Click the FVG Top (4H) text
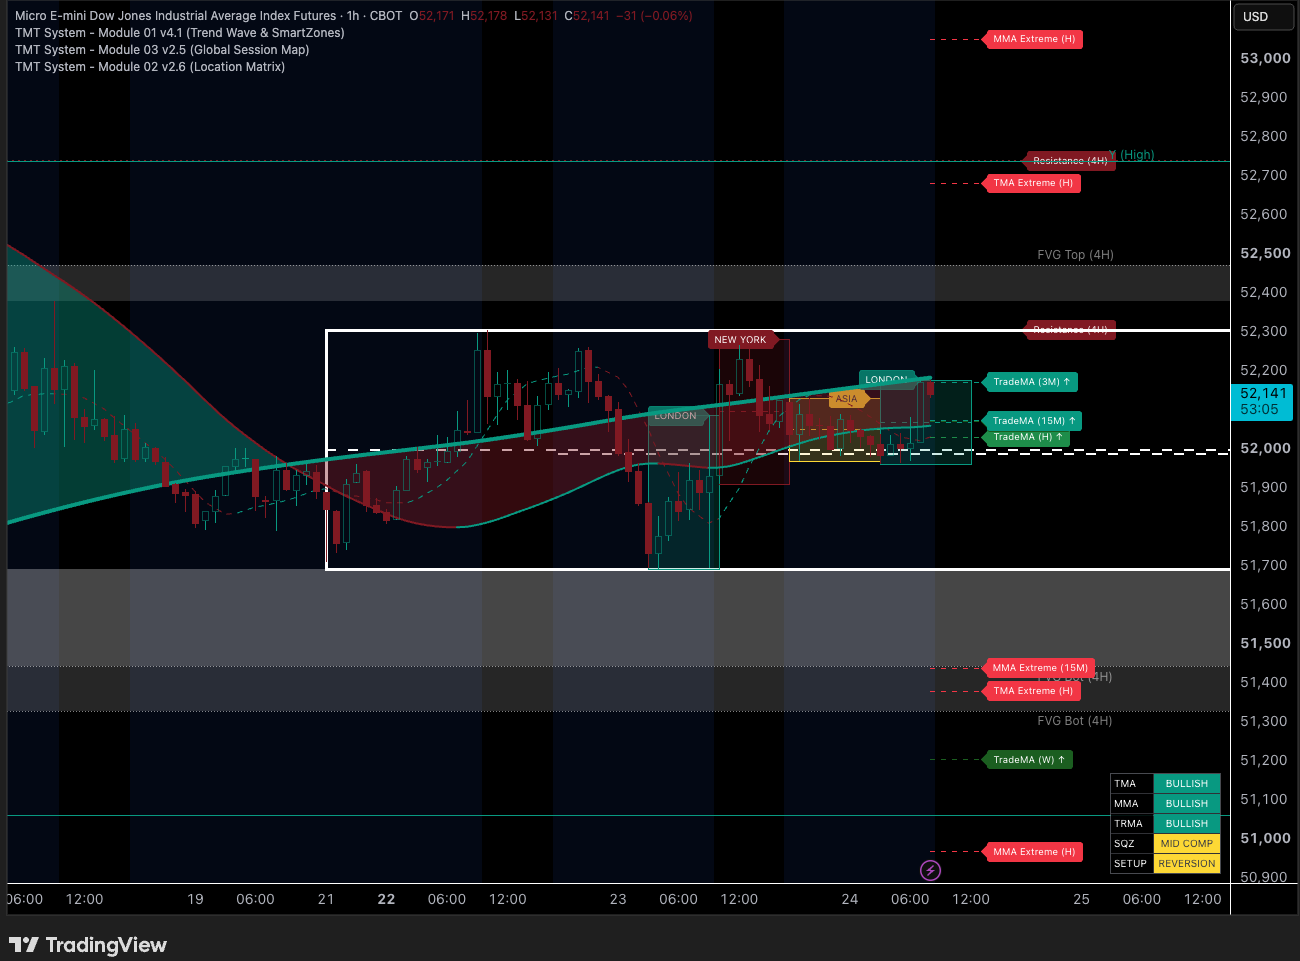This screenshot has height=961, width=1300. point(1075,255)
